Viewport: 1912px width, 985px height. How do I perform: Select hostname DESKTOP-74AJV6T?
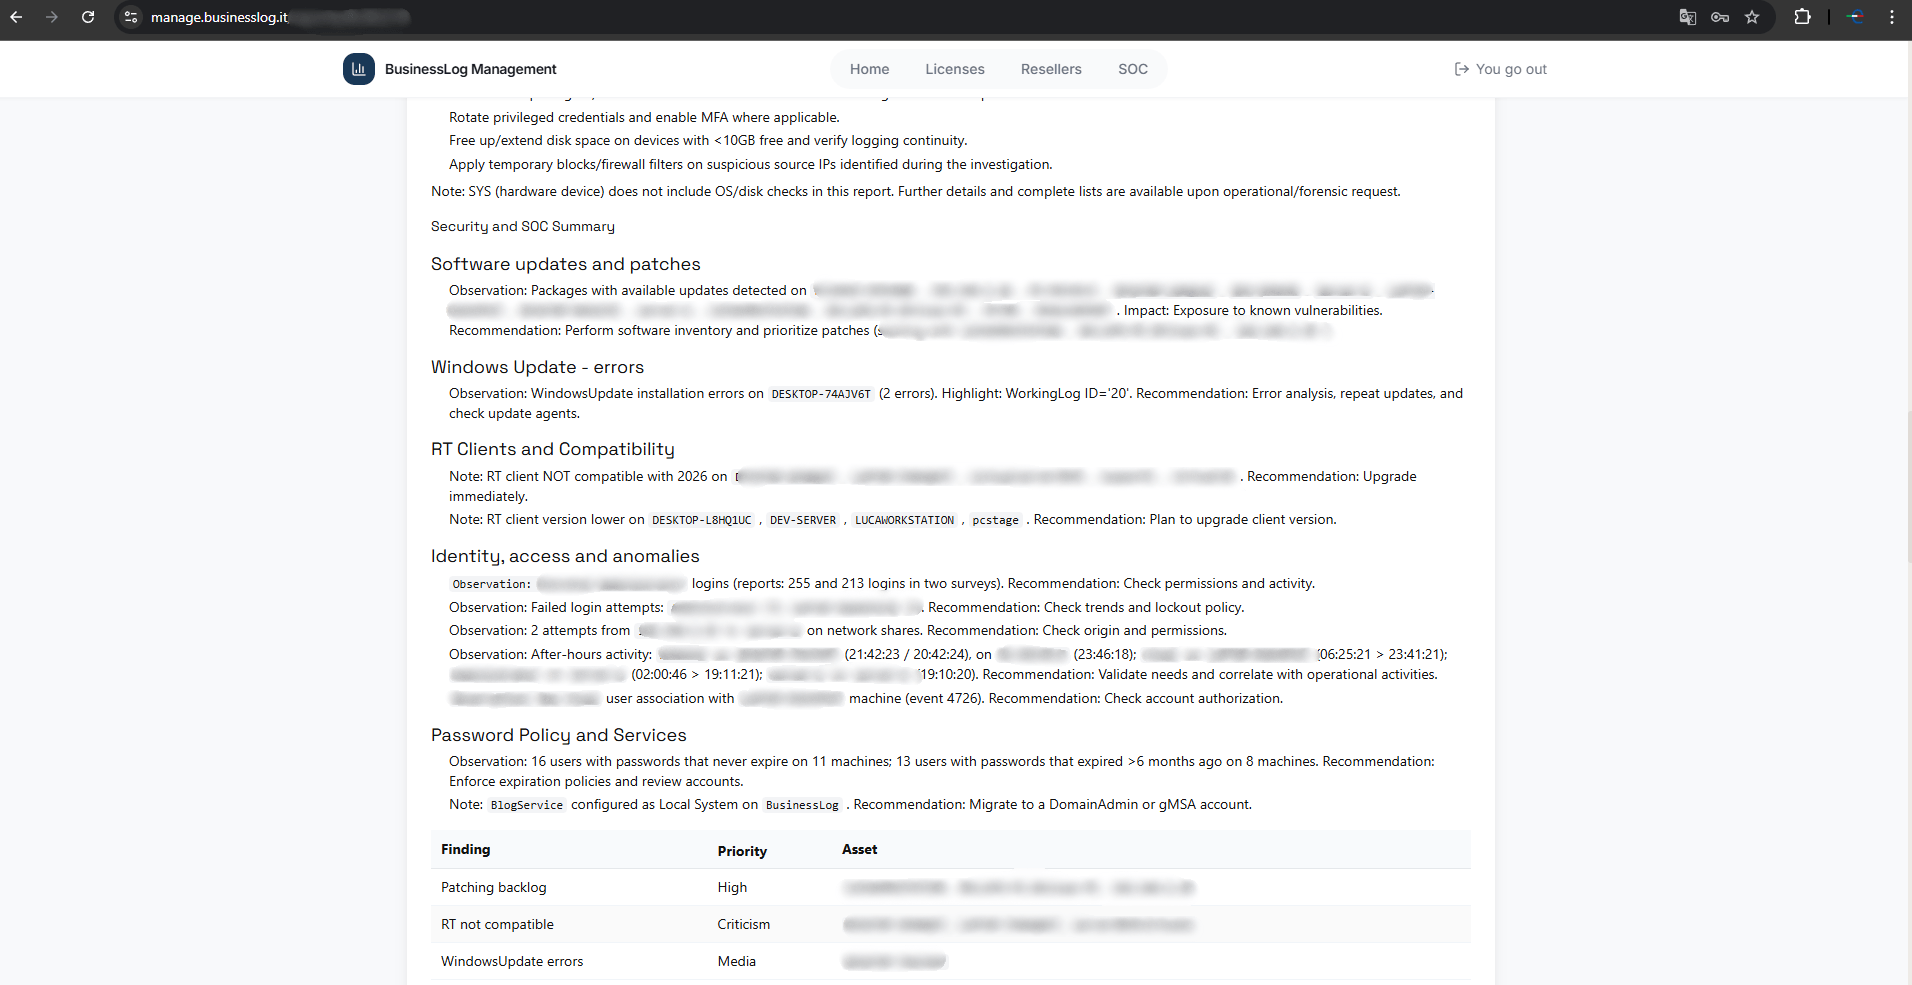click(x=821, y=394)
